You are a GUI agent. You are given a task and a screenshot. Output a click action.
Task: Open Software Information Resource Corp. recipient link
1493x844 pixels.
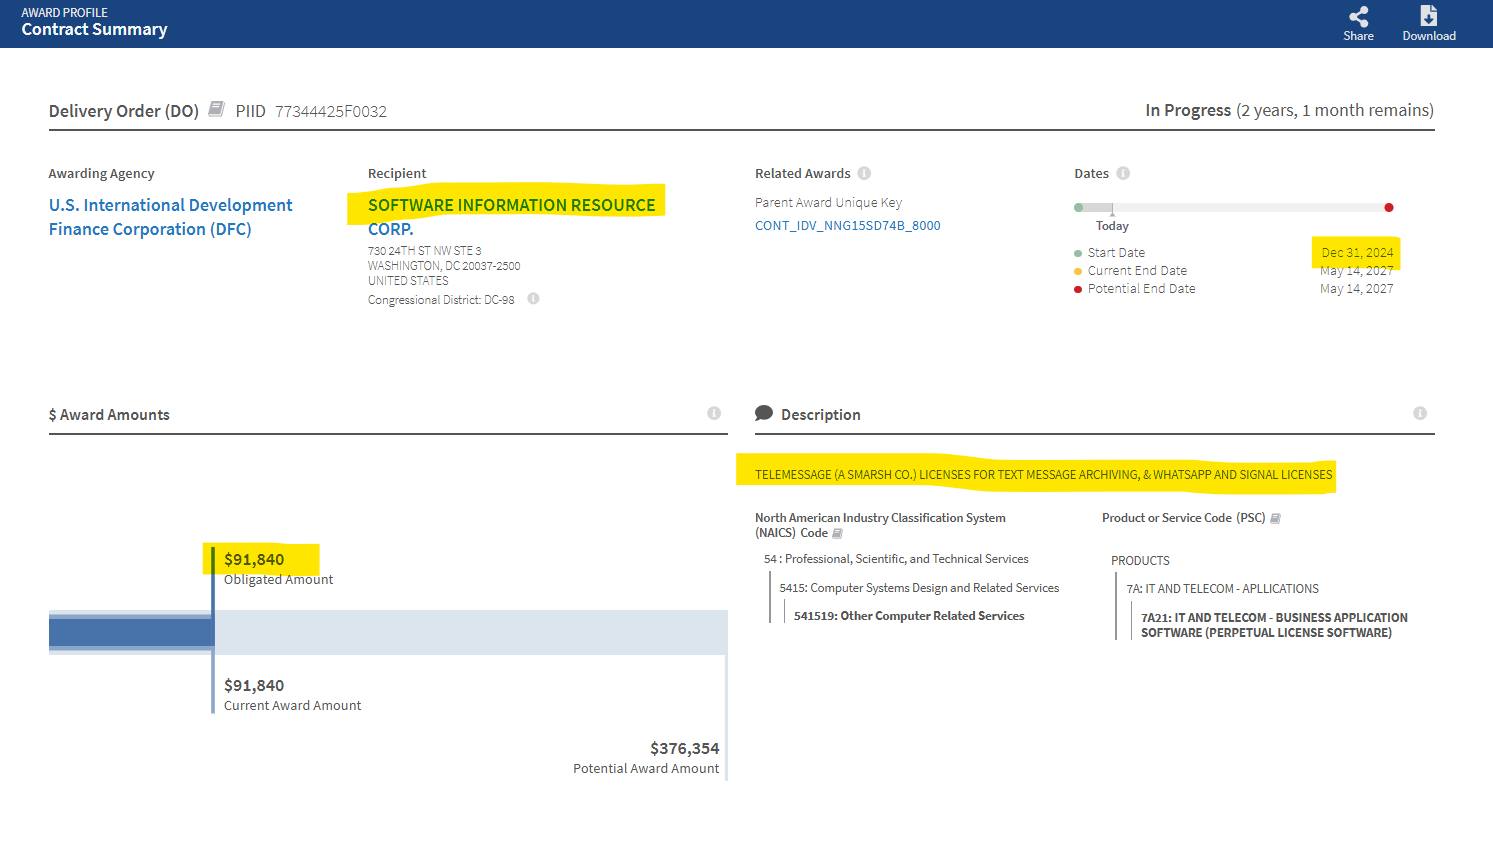(512, 217)
